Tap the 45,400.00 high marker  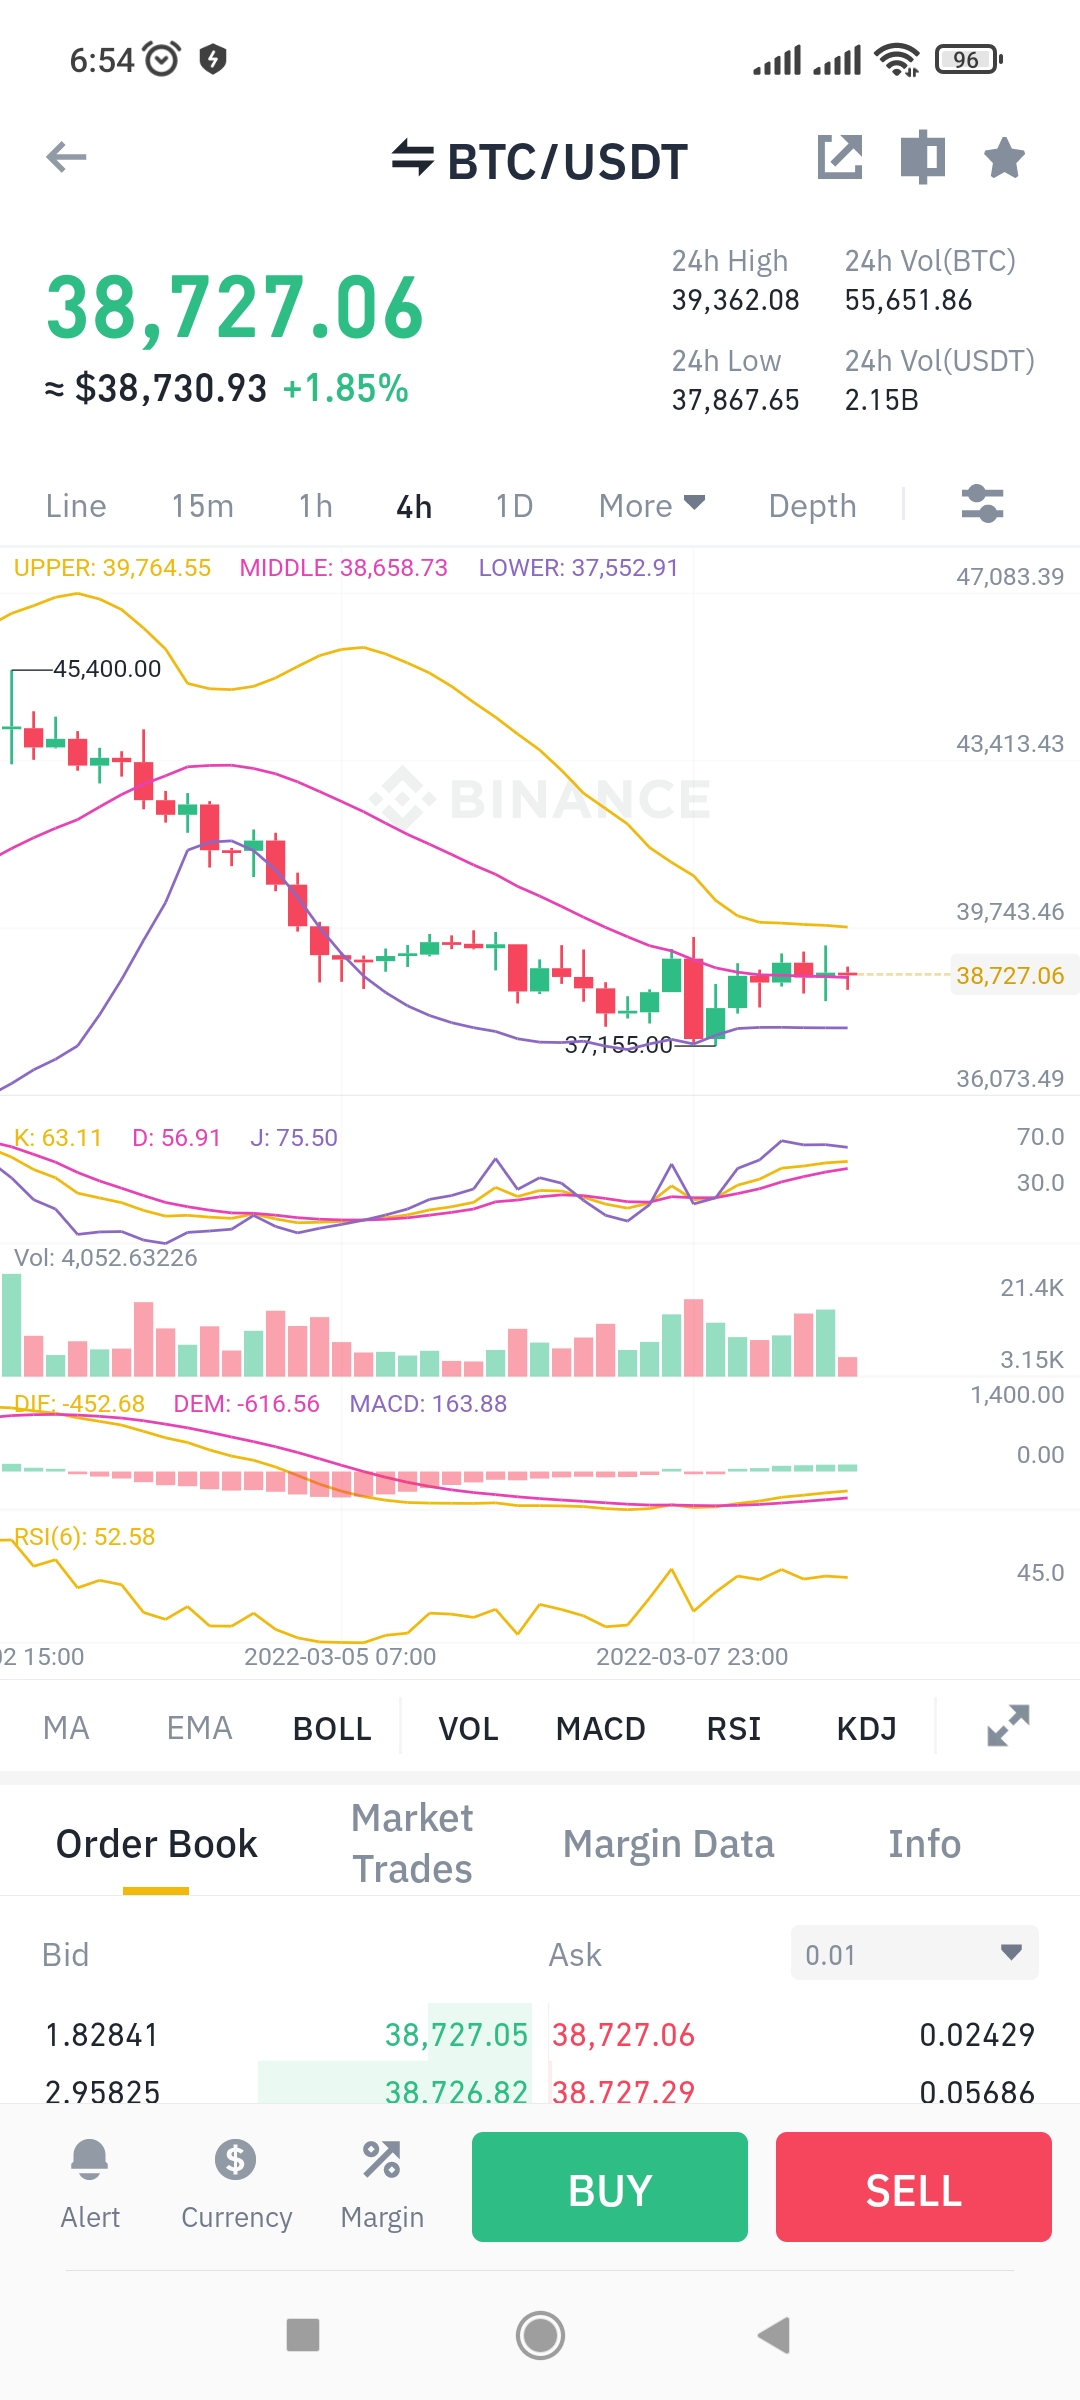[107, 668]
